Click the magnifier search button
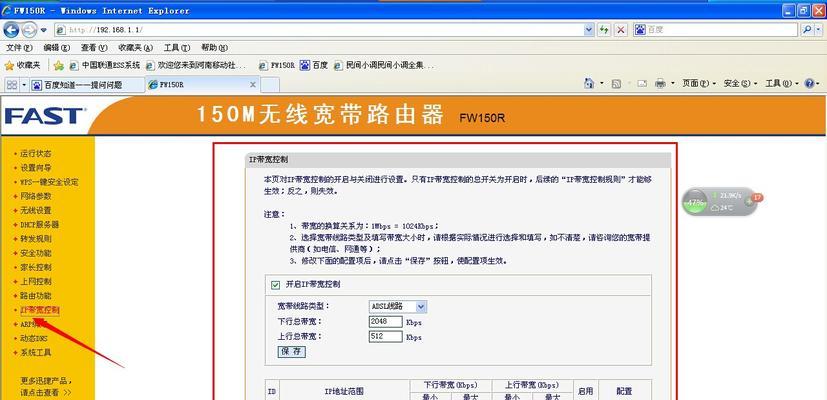827x400 pixels. [x=806, y=30]
